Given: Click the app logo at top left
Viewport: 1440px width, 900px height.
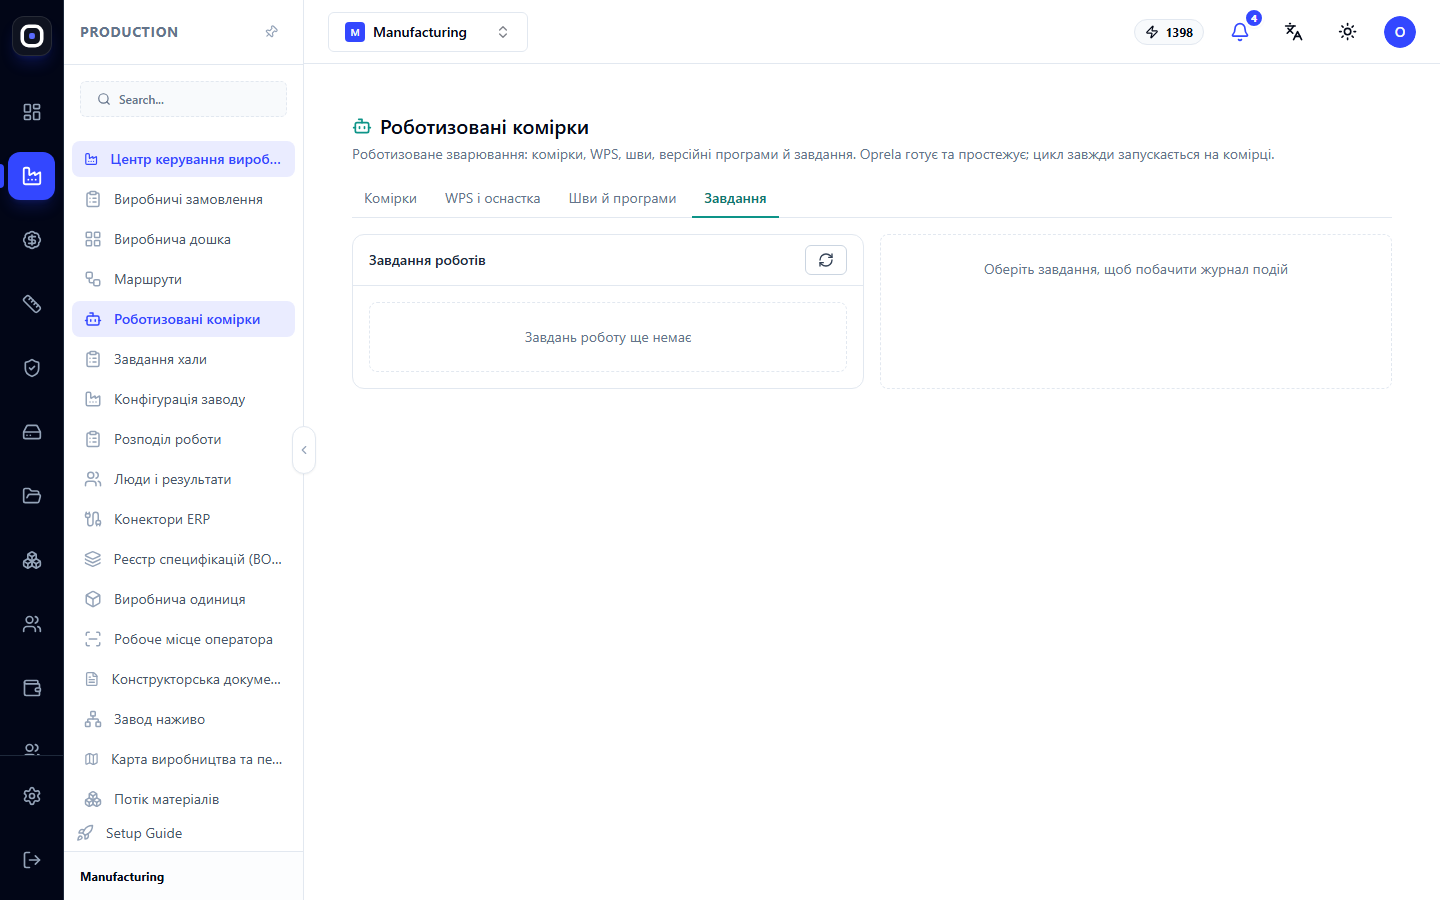Looking at the screenshot, I should (x=32, y=36).
